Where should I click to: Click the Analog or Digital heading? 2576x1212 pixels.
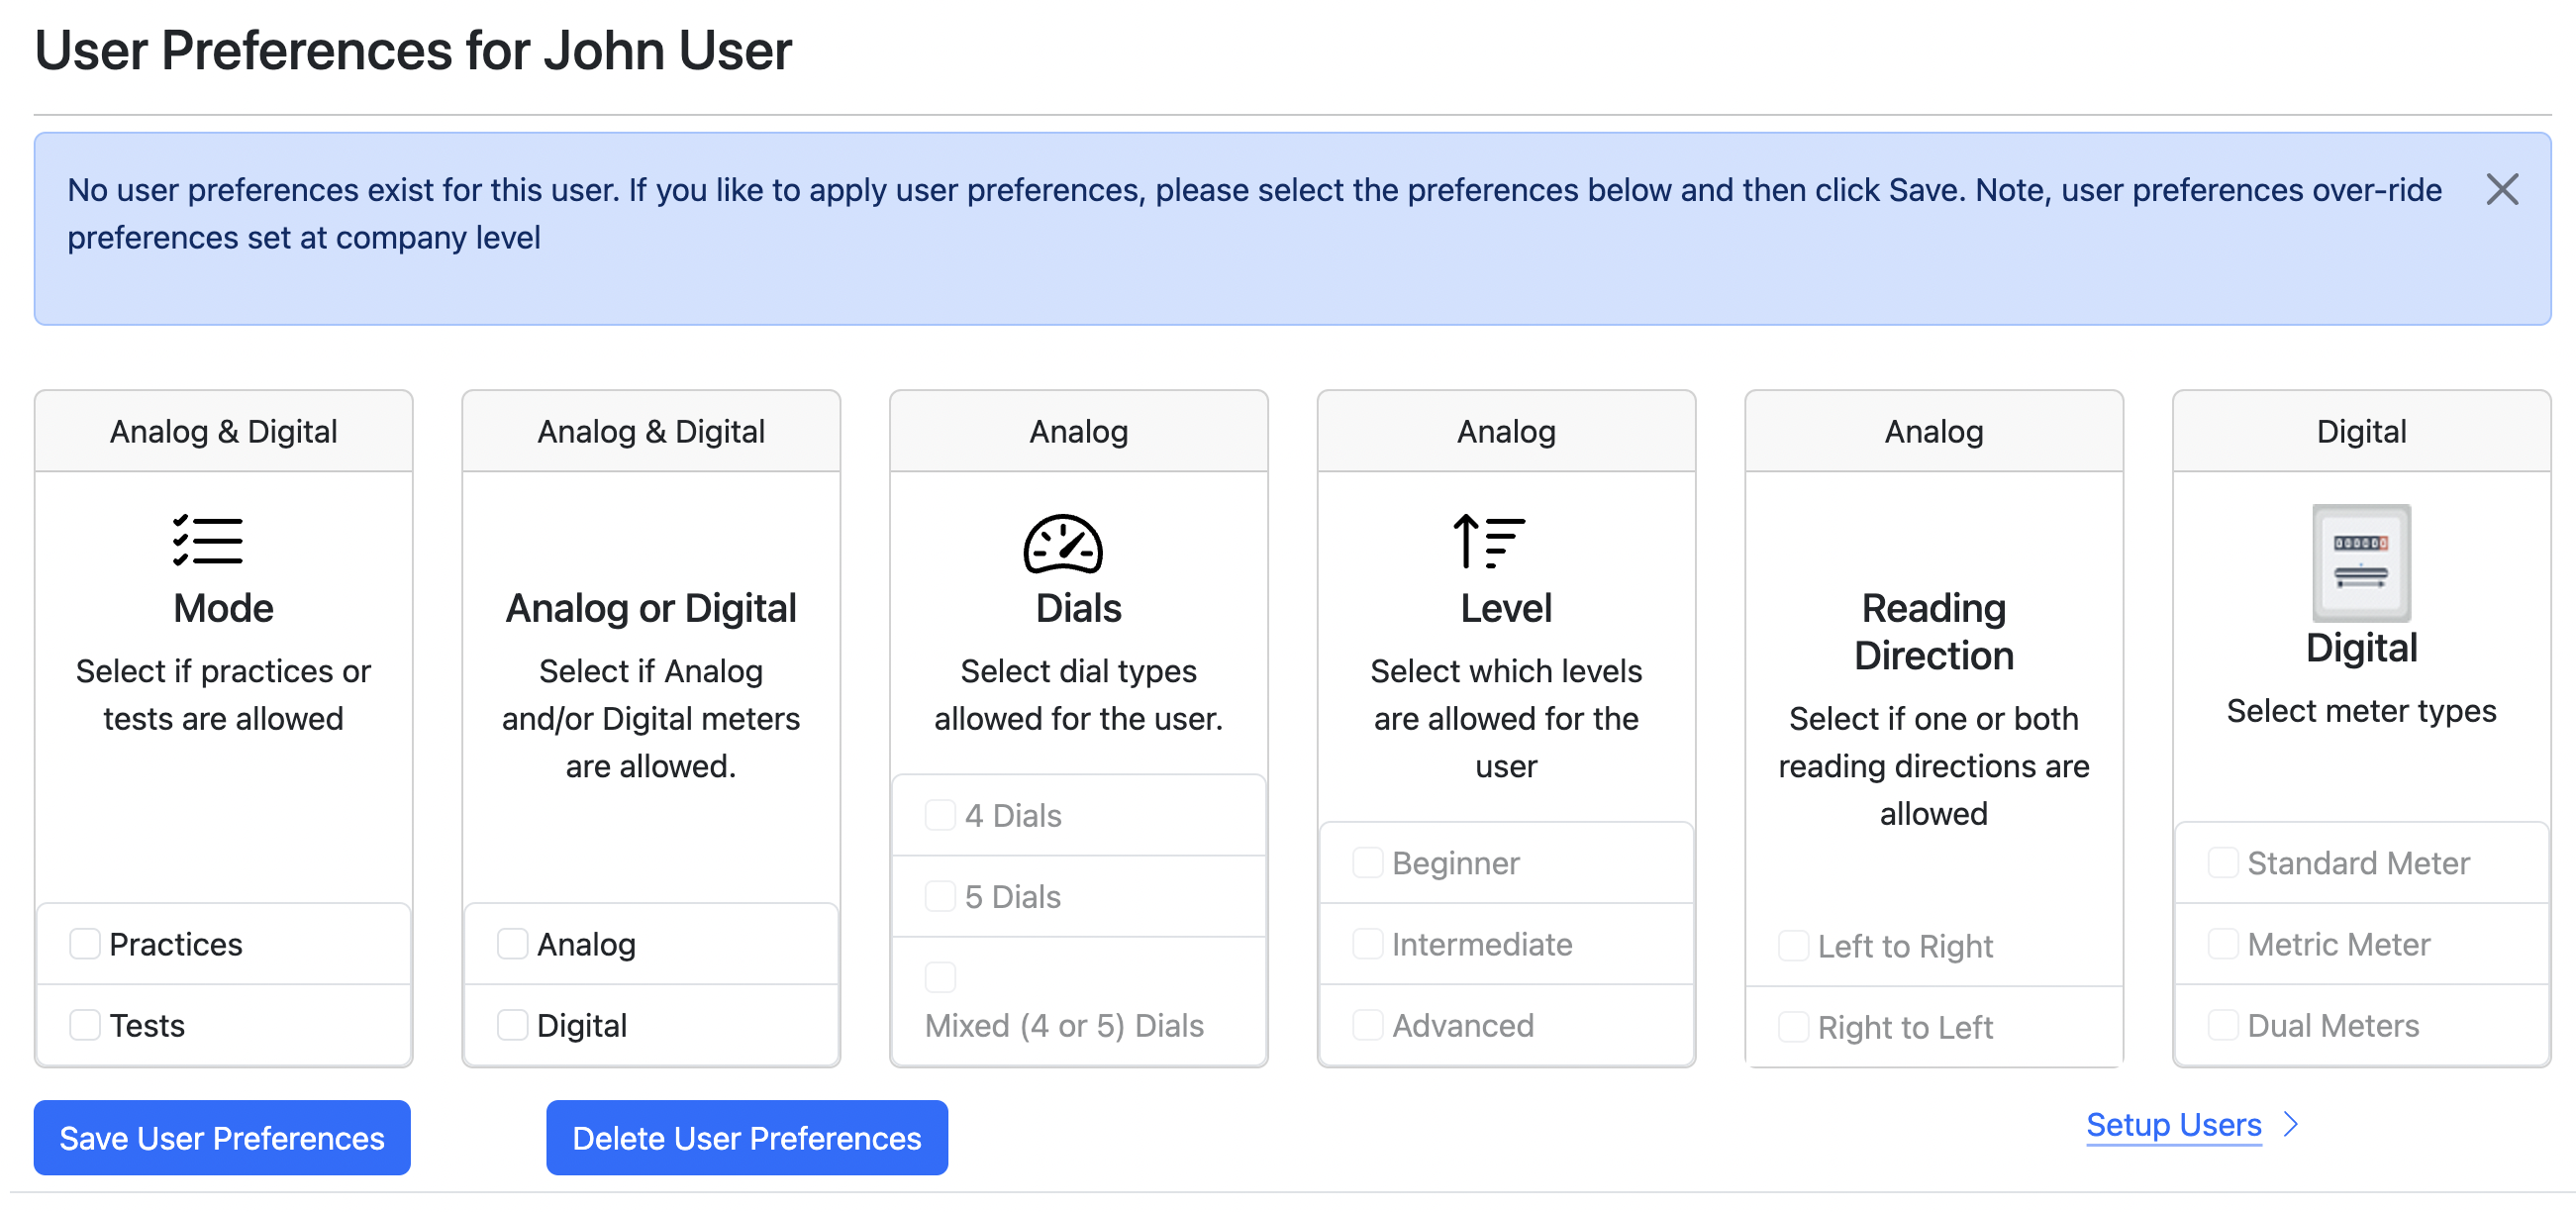[651, 608]
